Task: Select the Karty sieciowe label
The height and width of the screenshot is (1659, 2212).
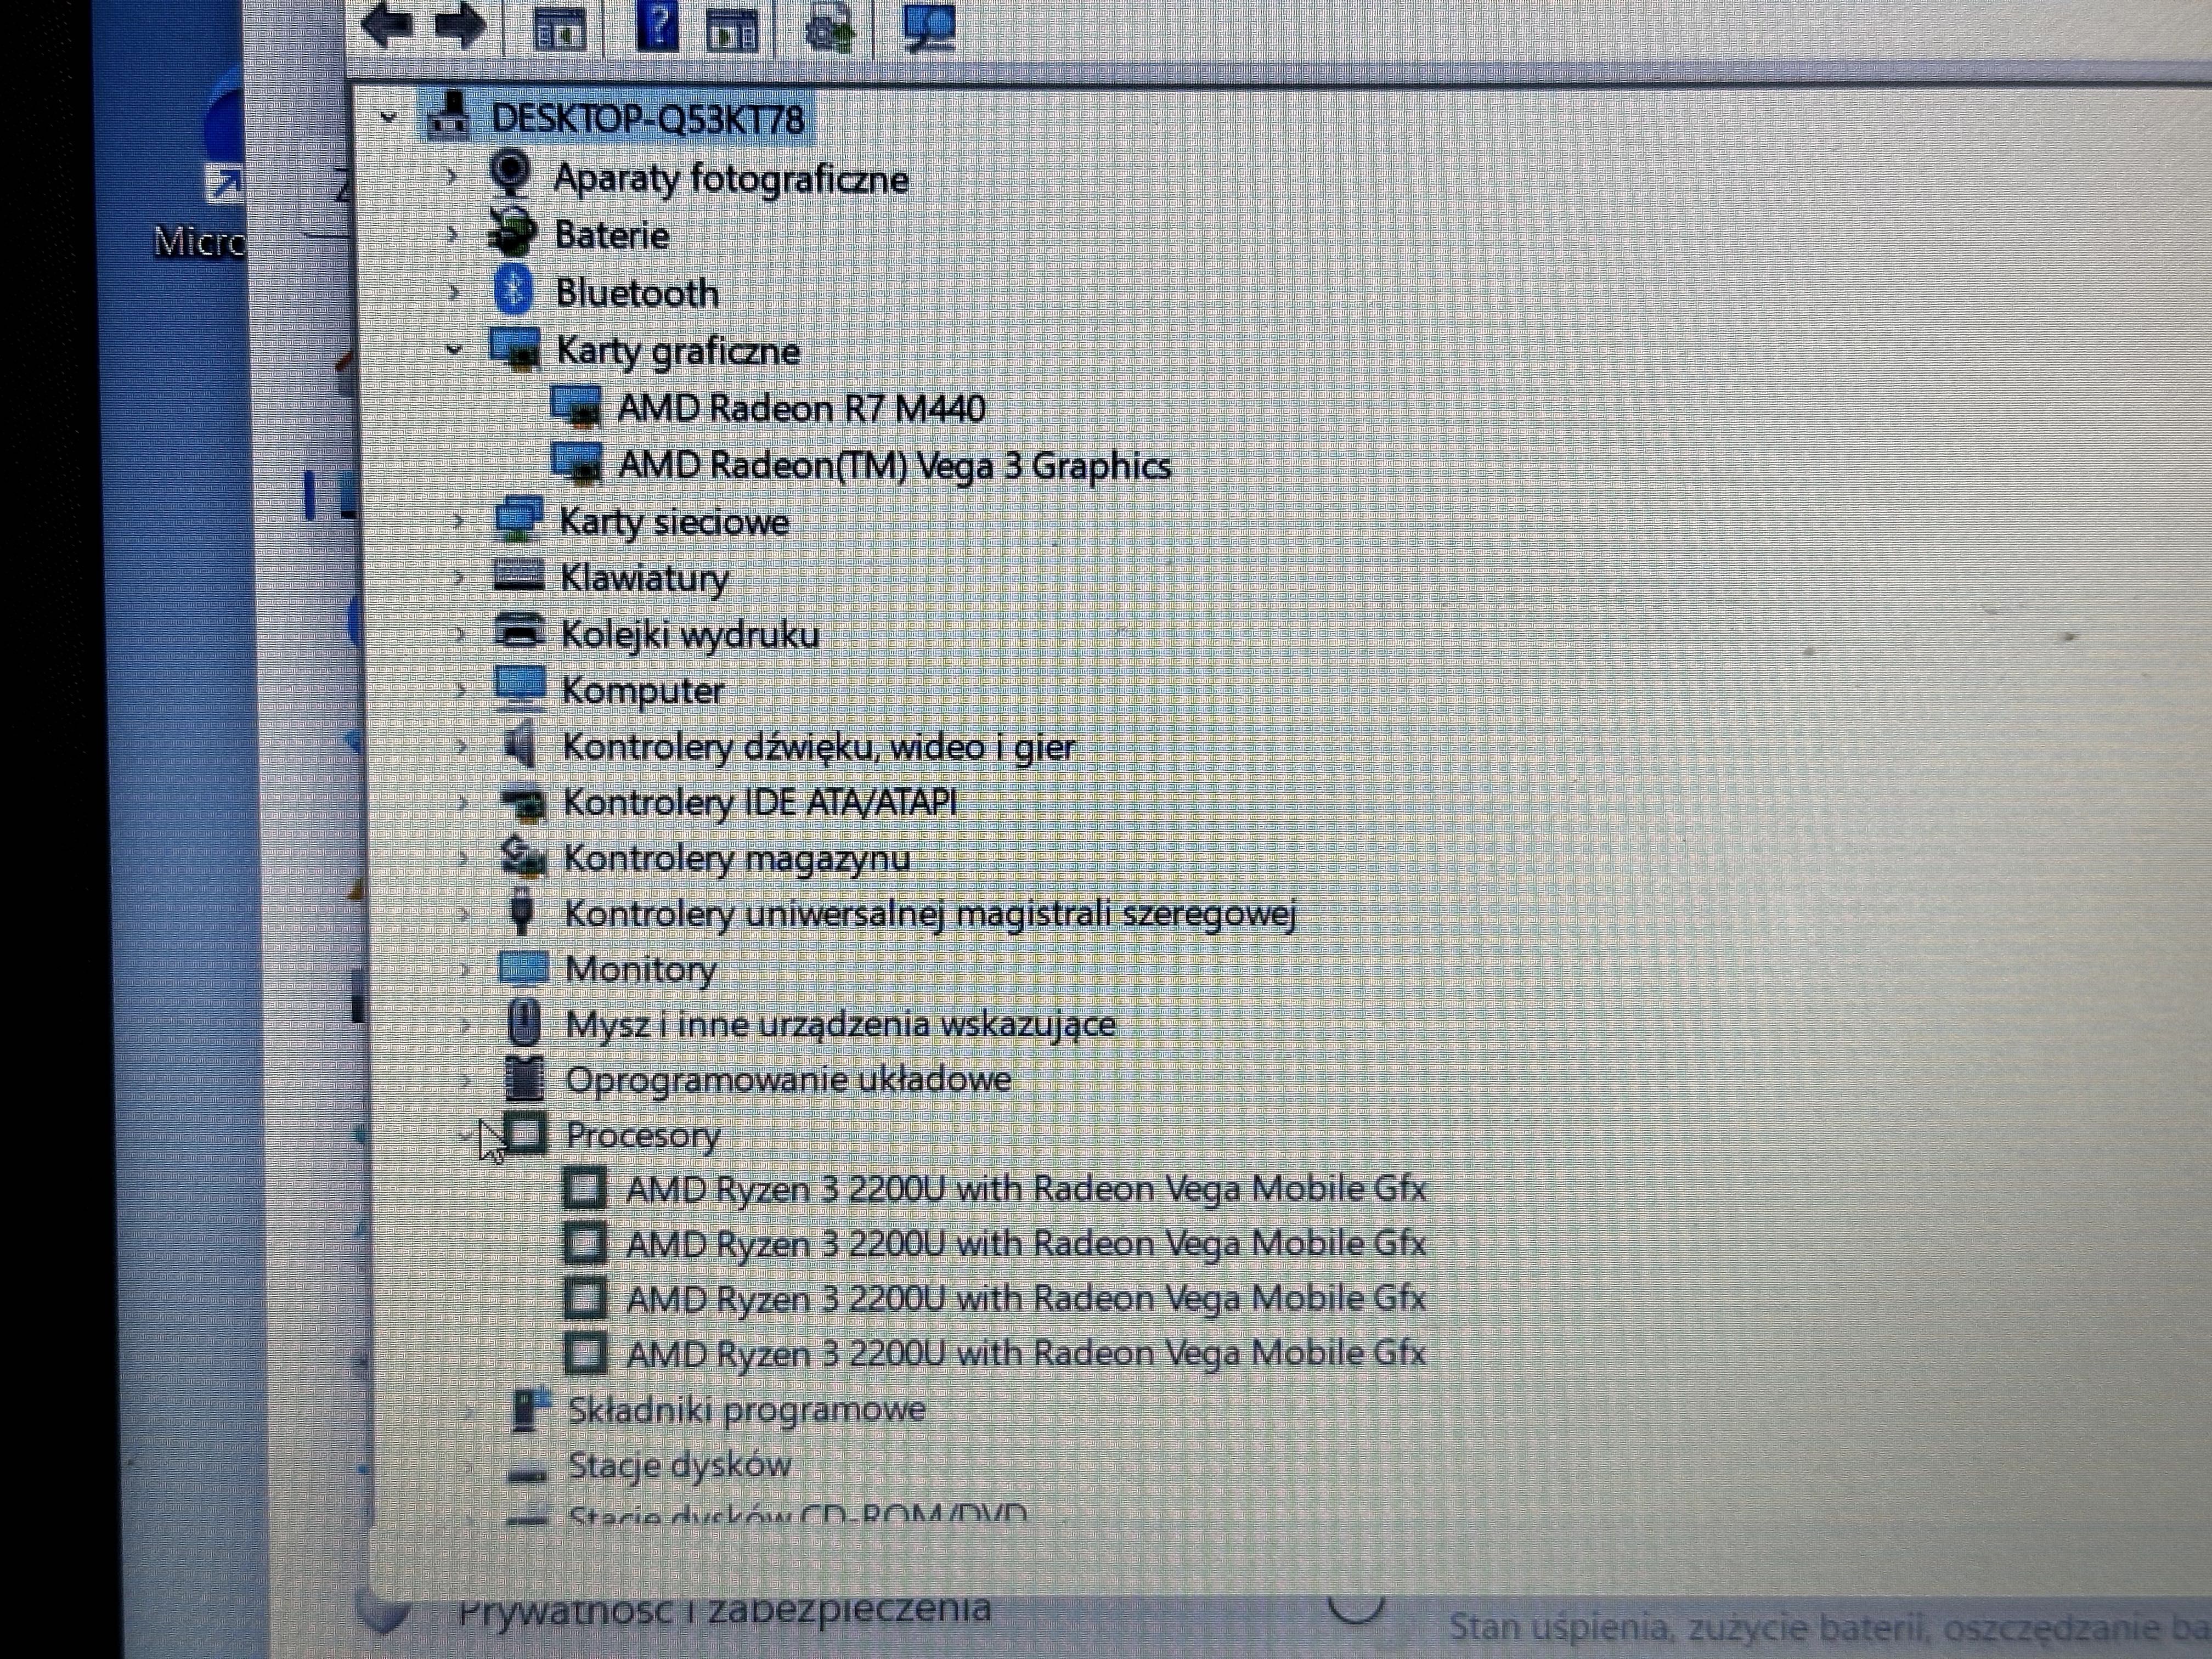Action: pyautogui.click(x=674, y=522)
